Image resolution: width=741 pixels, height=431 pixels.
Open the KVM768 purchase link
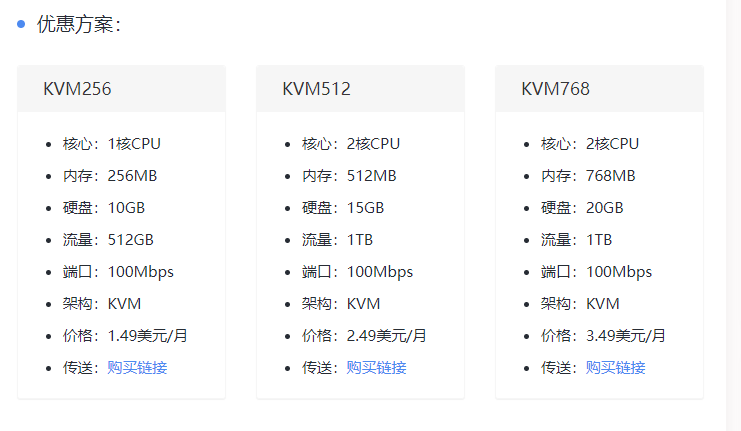615,367
